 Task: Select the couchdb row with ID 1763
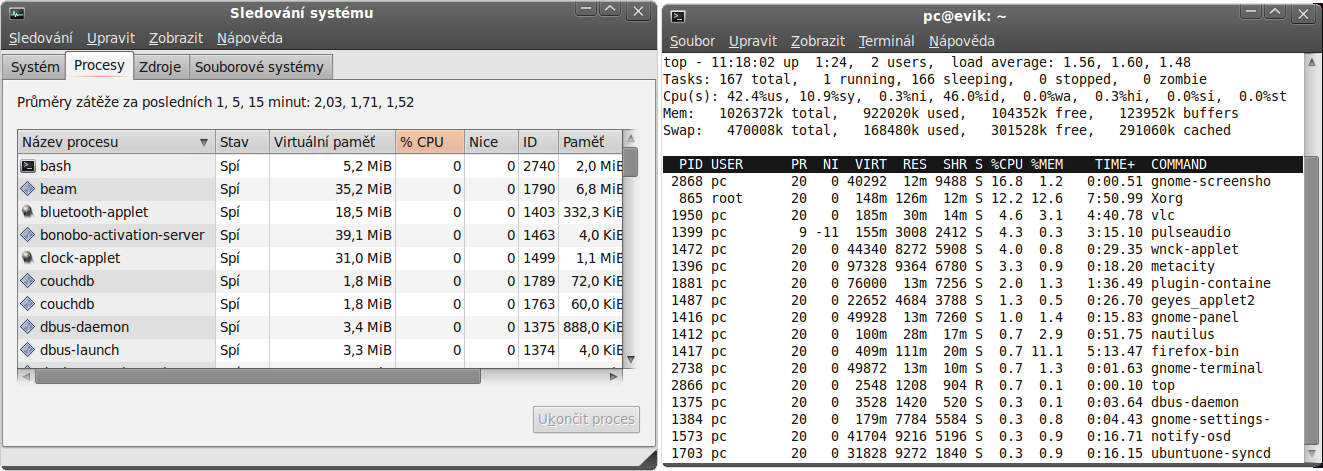tap(320, 304)
